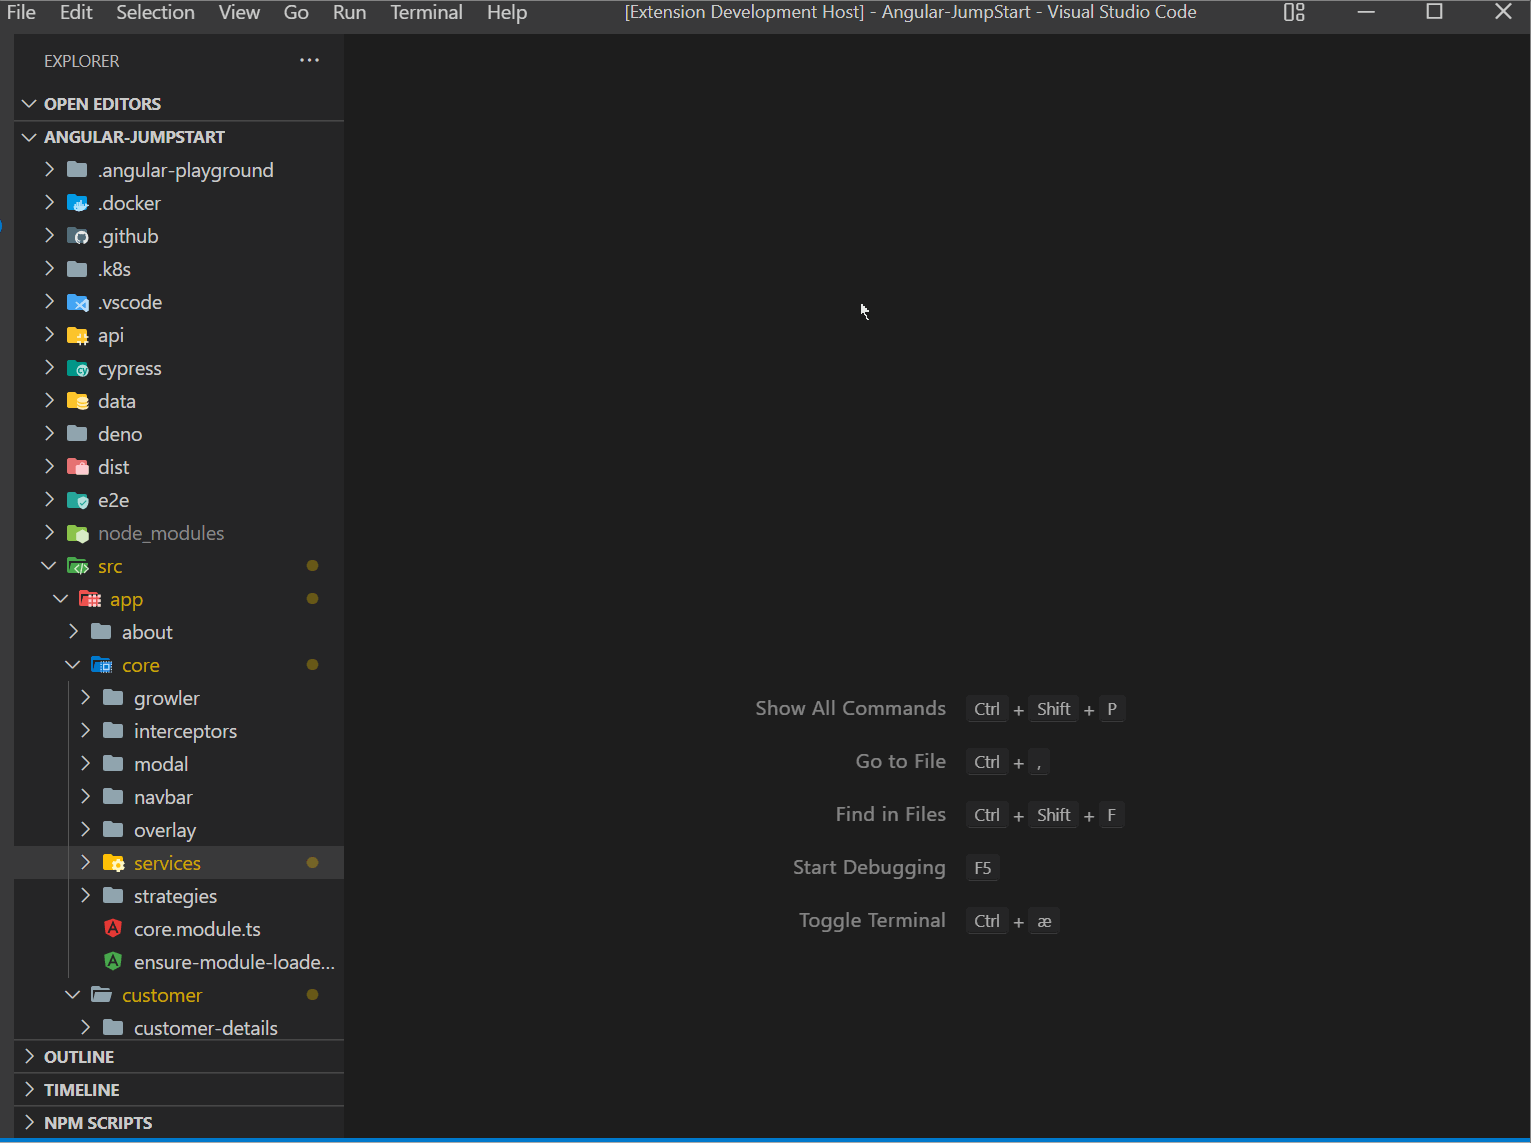
Task: Expand the NPM Scripts section
Action: click(29, 1123)
